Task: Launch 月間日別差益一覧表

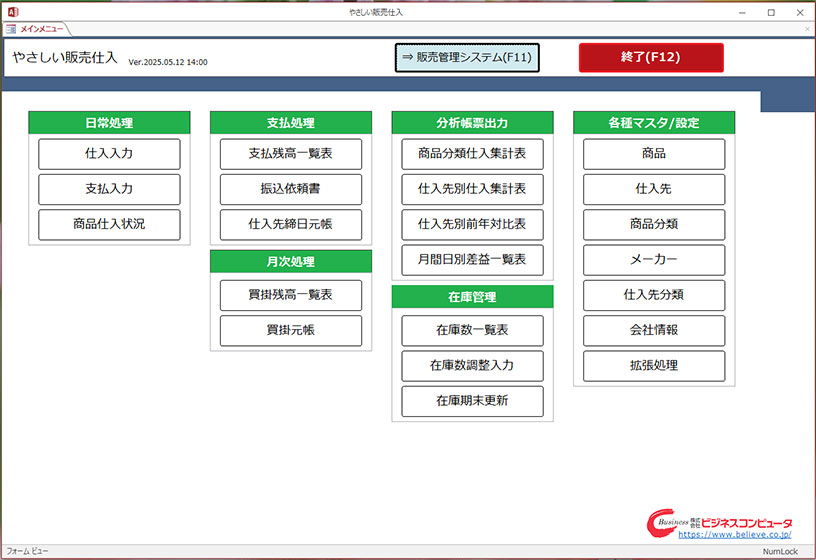Action: click(472, 259)
